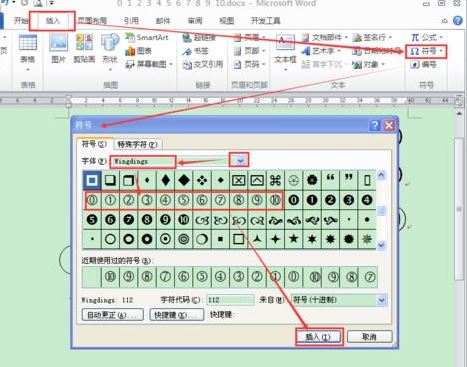The image size is (467, 367).
Task: Click the 自动更正(A) AutoCorrect button
Action: [113, 315]
